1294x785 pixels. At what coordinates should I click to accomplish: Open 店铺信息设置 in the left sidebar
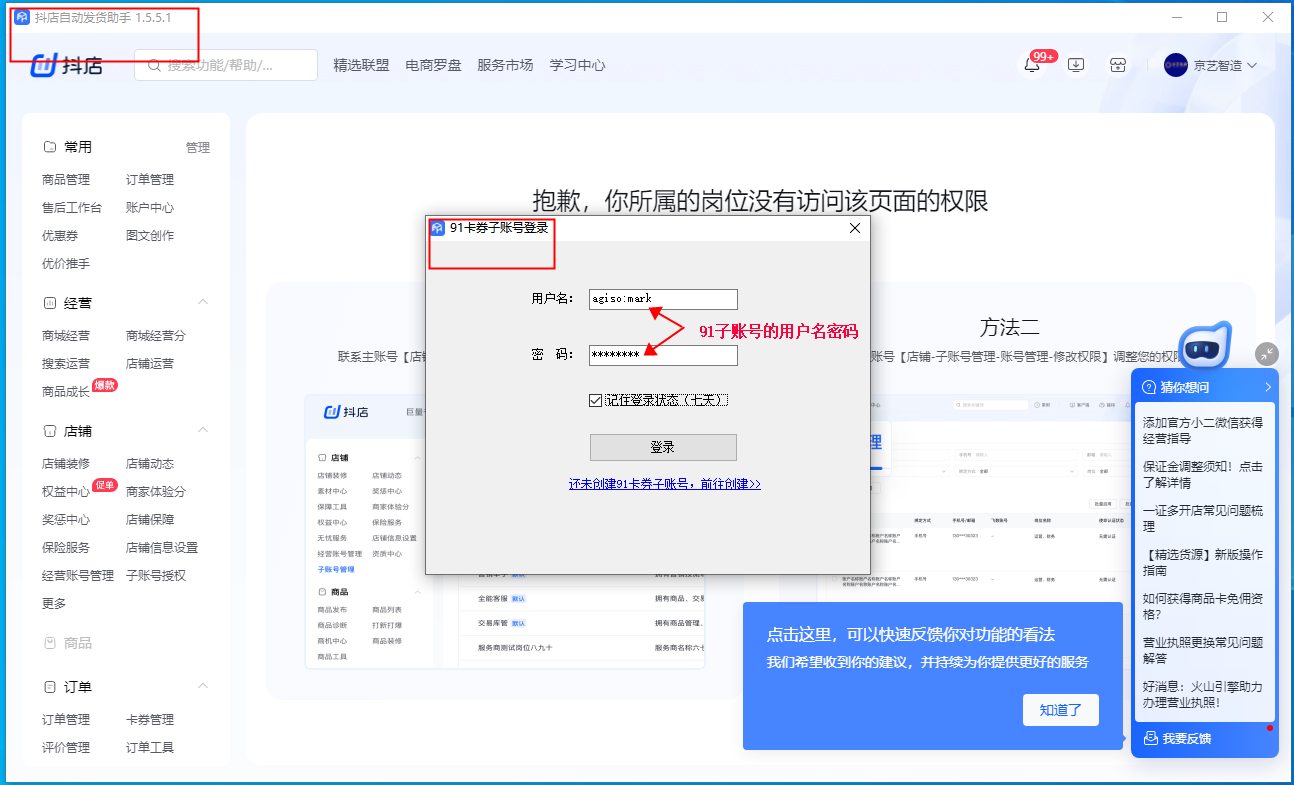162,548
